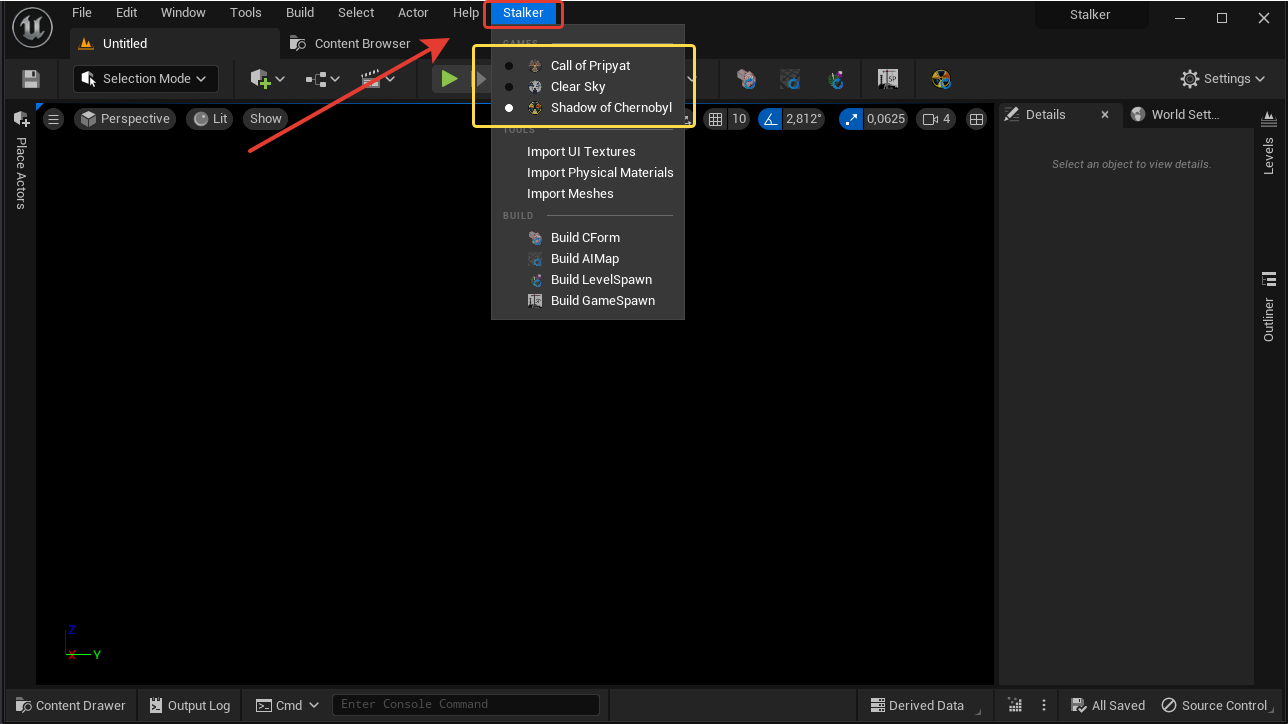
Task: Click the Build LevelSpawn entry in the Stalker menu
Action: pos(588,280)
